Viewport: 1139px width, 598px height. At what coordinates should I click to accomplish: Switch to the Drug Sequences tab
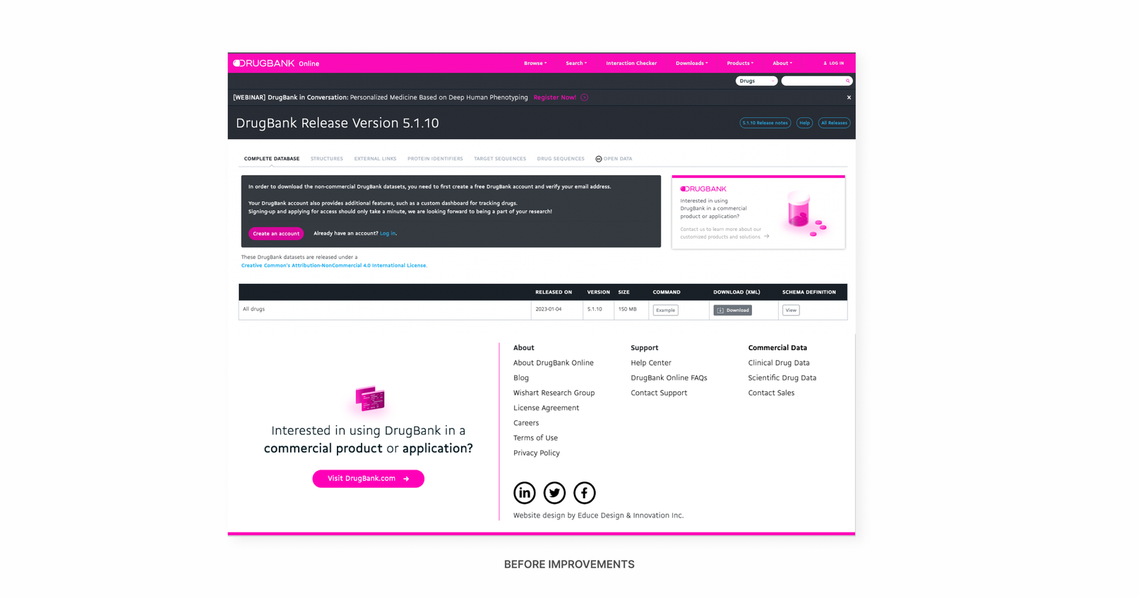click(x=561, y=158)
